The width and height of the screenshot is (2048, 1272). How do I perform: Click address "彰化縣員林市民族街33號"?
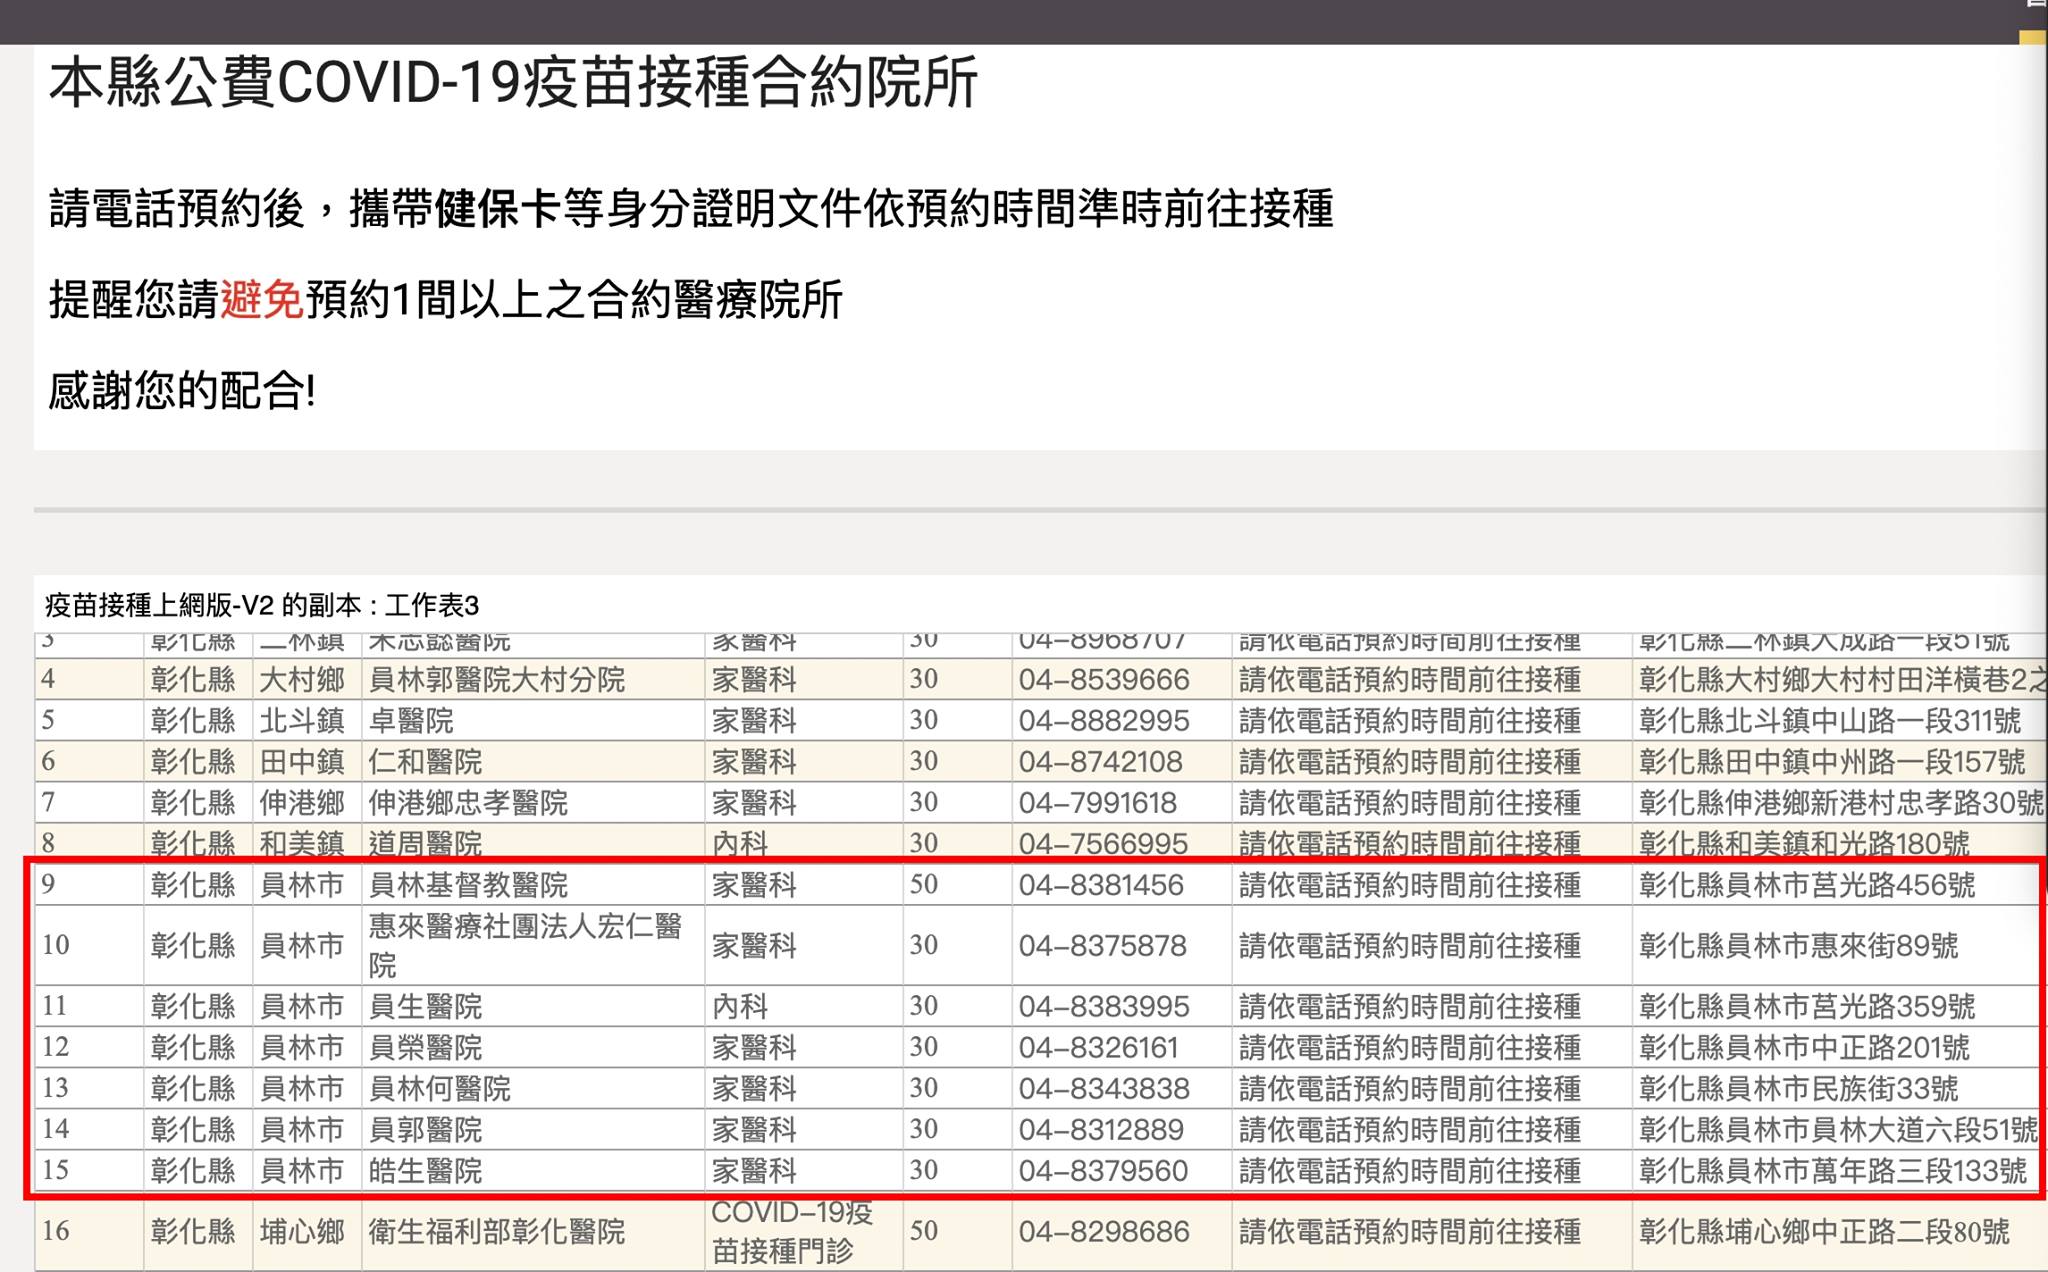1798,1088
